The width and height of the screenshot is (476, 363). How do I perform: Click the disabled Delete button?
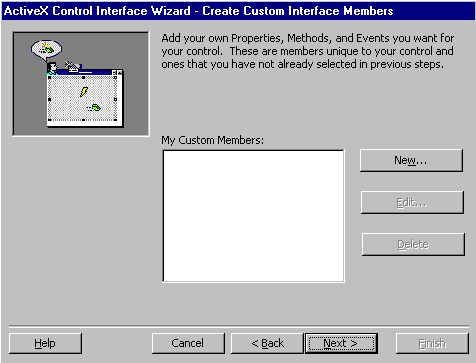pyautogui.click(x=413, y=244)
